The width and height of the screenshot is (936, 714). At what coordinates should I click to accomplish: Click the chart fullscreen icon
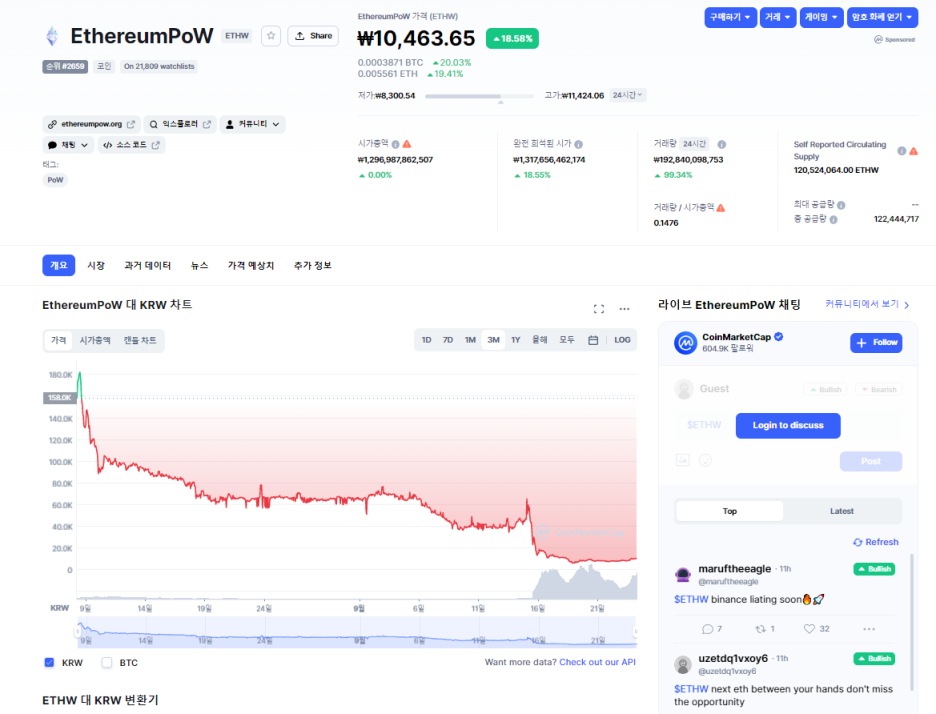coord(599,309)
